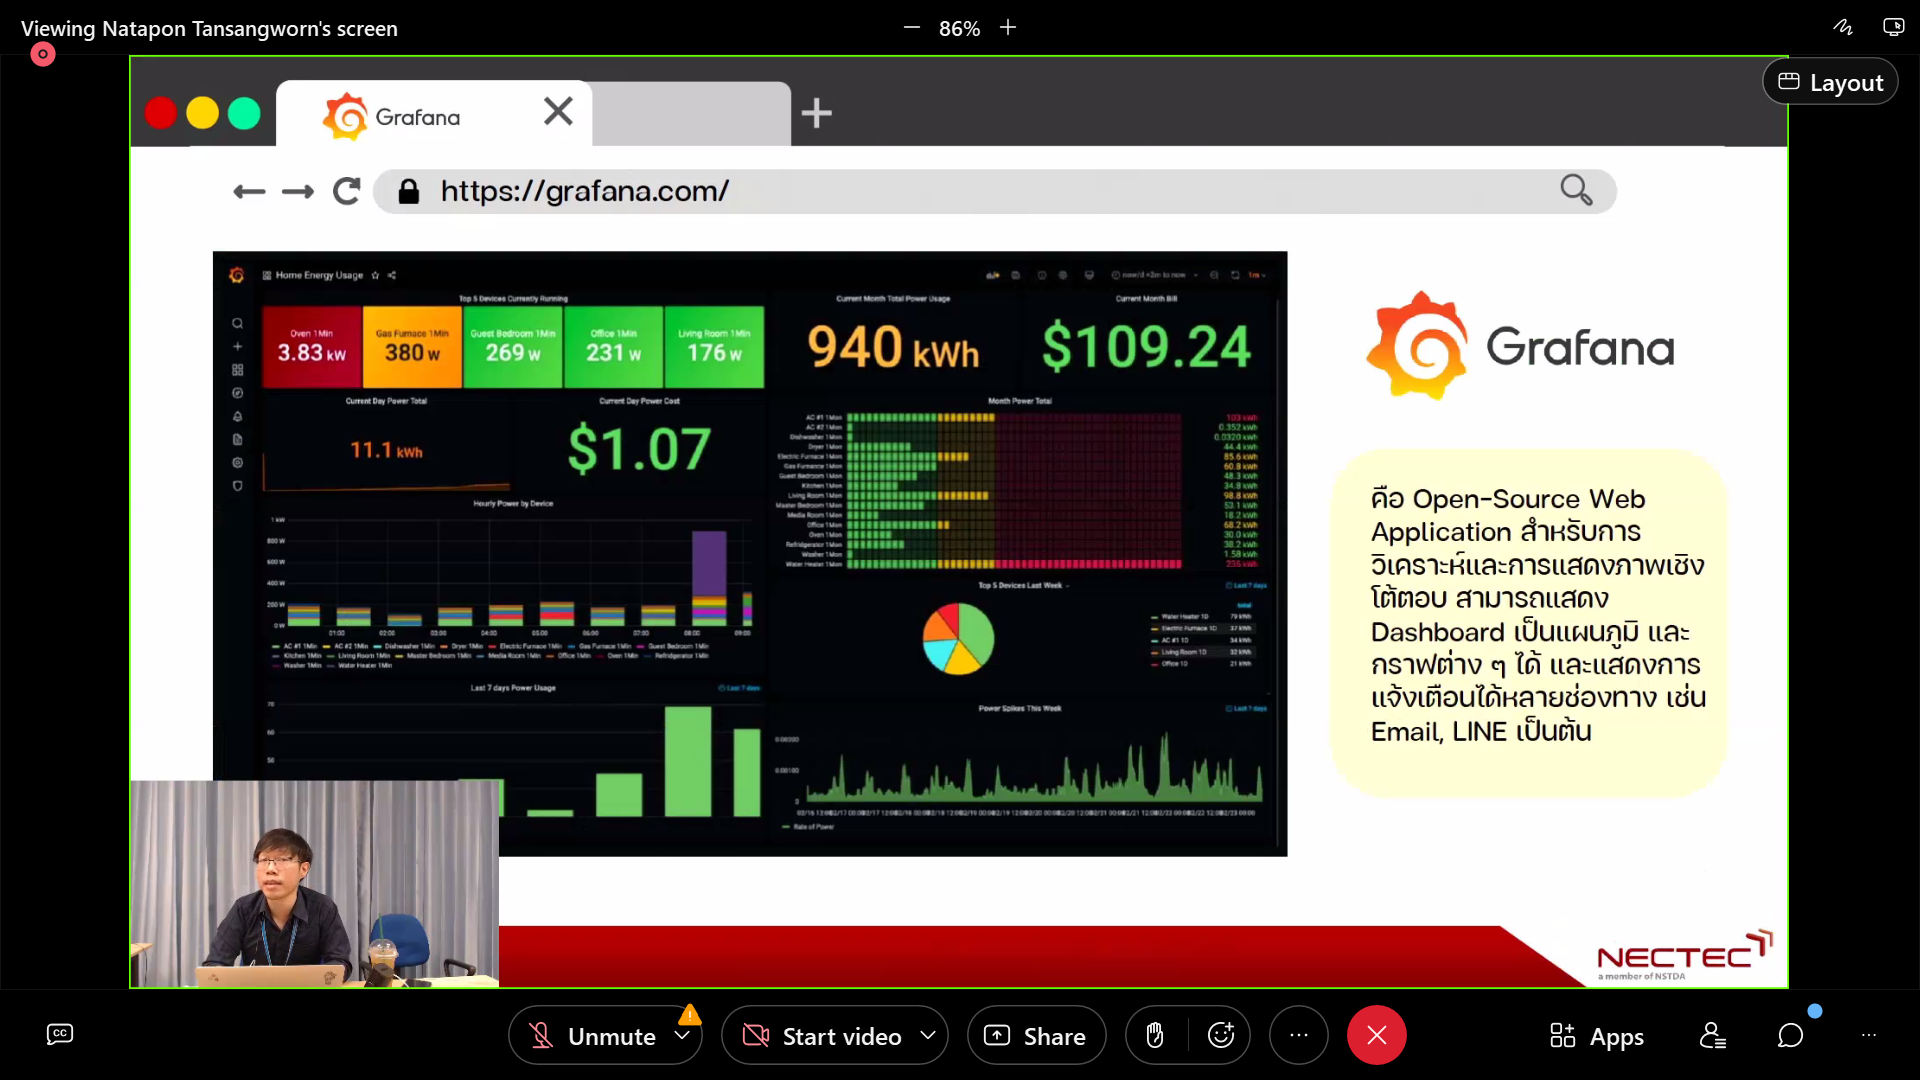This screenshot has width=1920, height=1080.
Task: Click the Gas Furnace 380 W panel
Action: coord(412,347)
